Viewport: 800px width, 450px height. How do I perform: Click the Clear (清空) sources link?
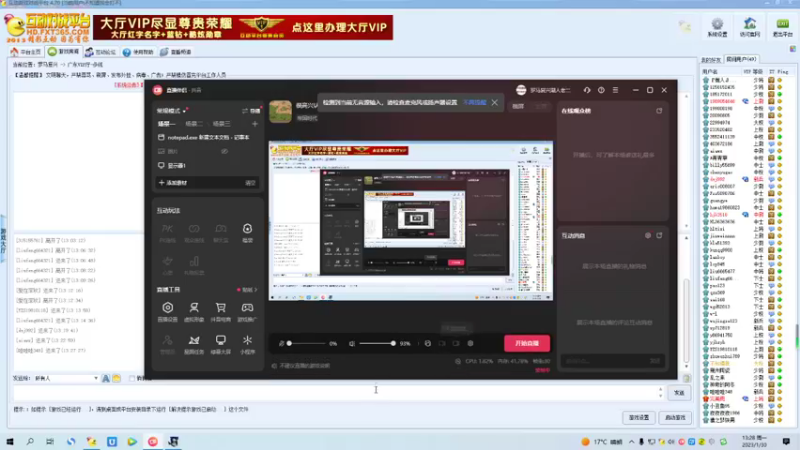pos(250,183)
